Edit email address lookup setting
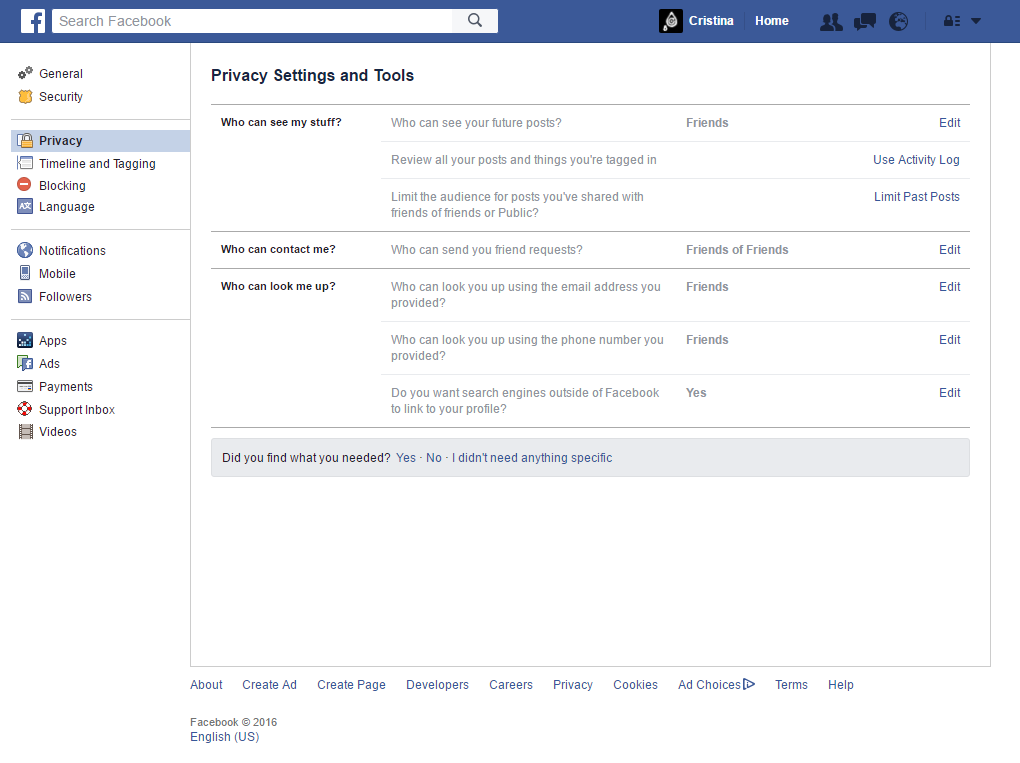 pyautogui.click(x=949, y=287)
